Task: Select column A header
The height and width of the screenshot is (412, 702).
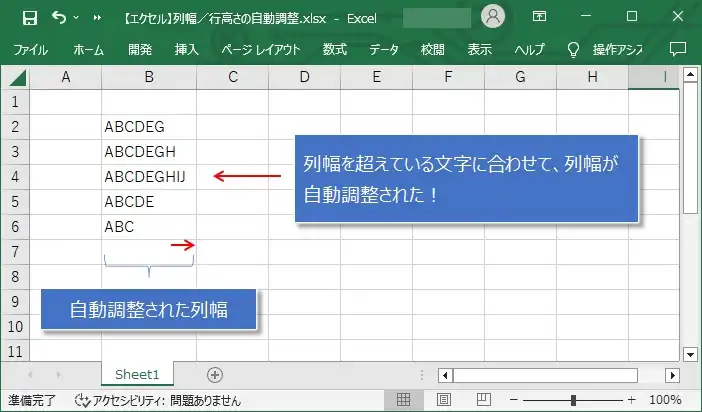Action: coord(66,77)
